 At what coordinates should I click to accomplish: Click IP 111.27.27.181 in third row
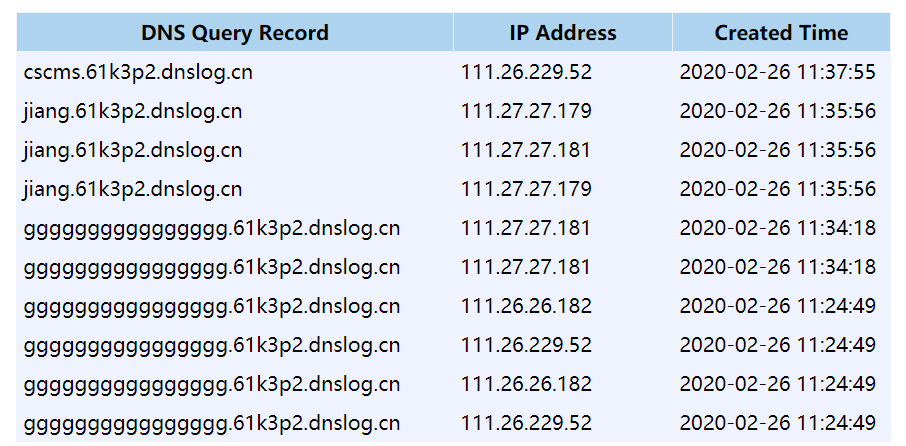point(526,150)
